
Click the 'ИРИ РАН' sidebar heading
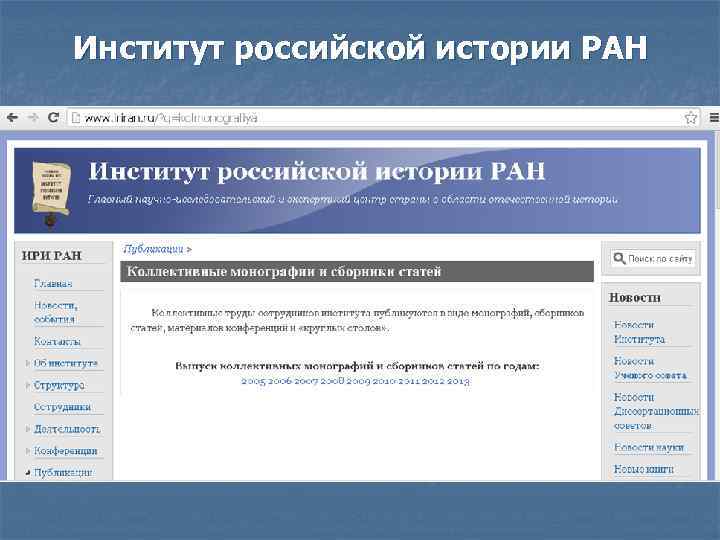pyautogui.click(x=52, y=256)
